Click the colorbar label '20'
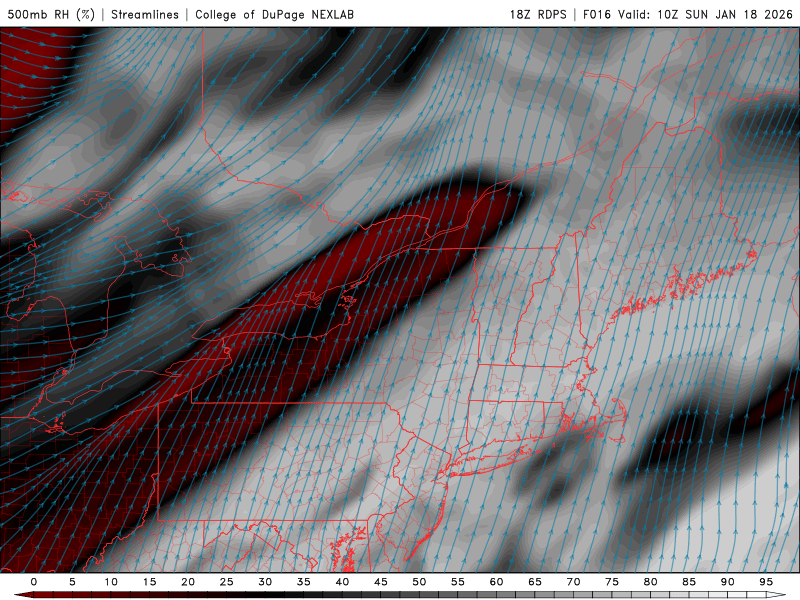 [188, 582]
